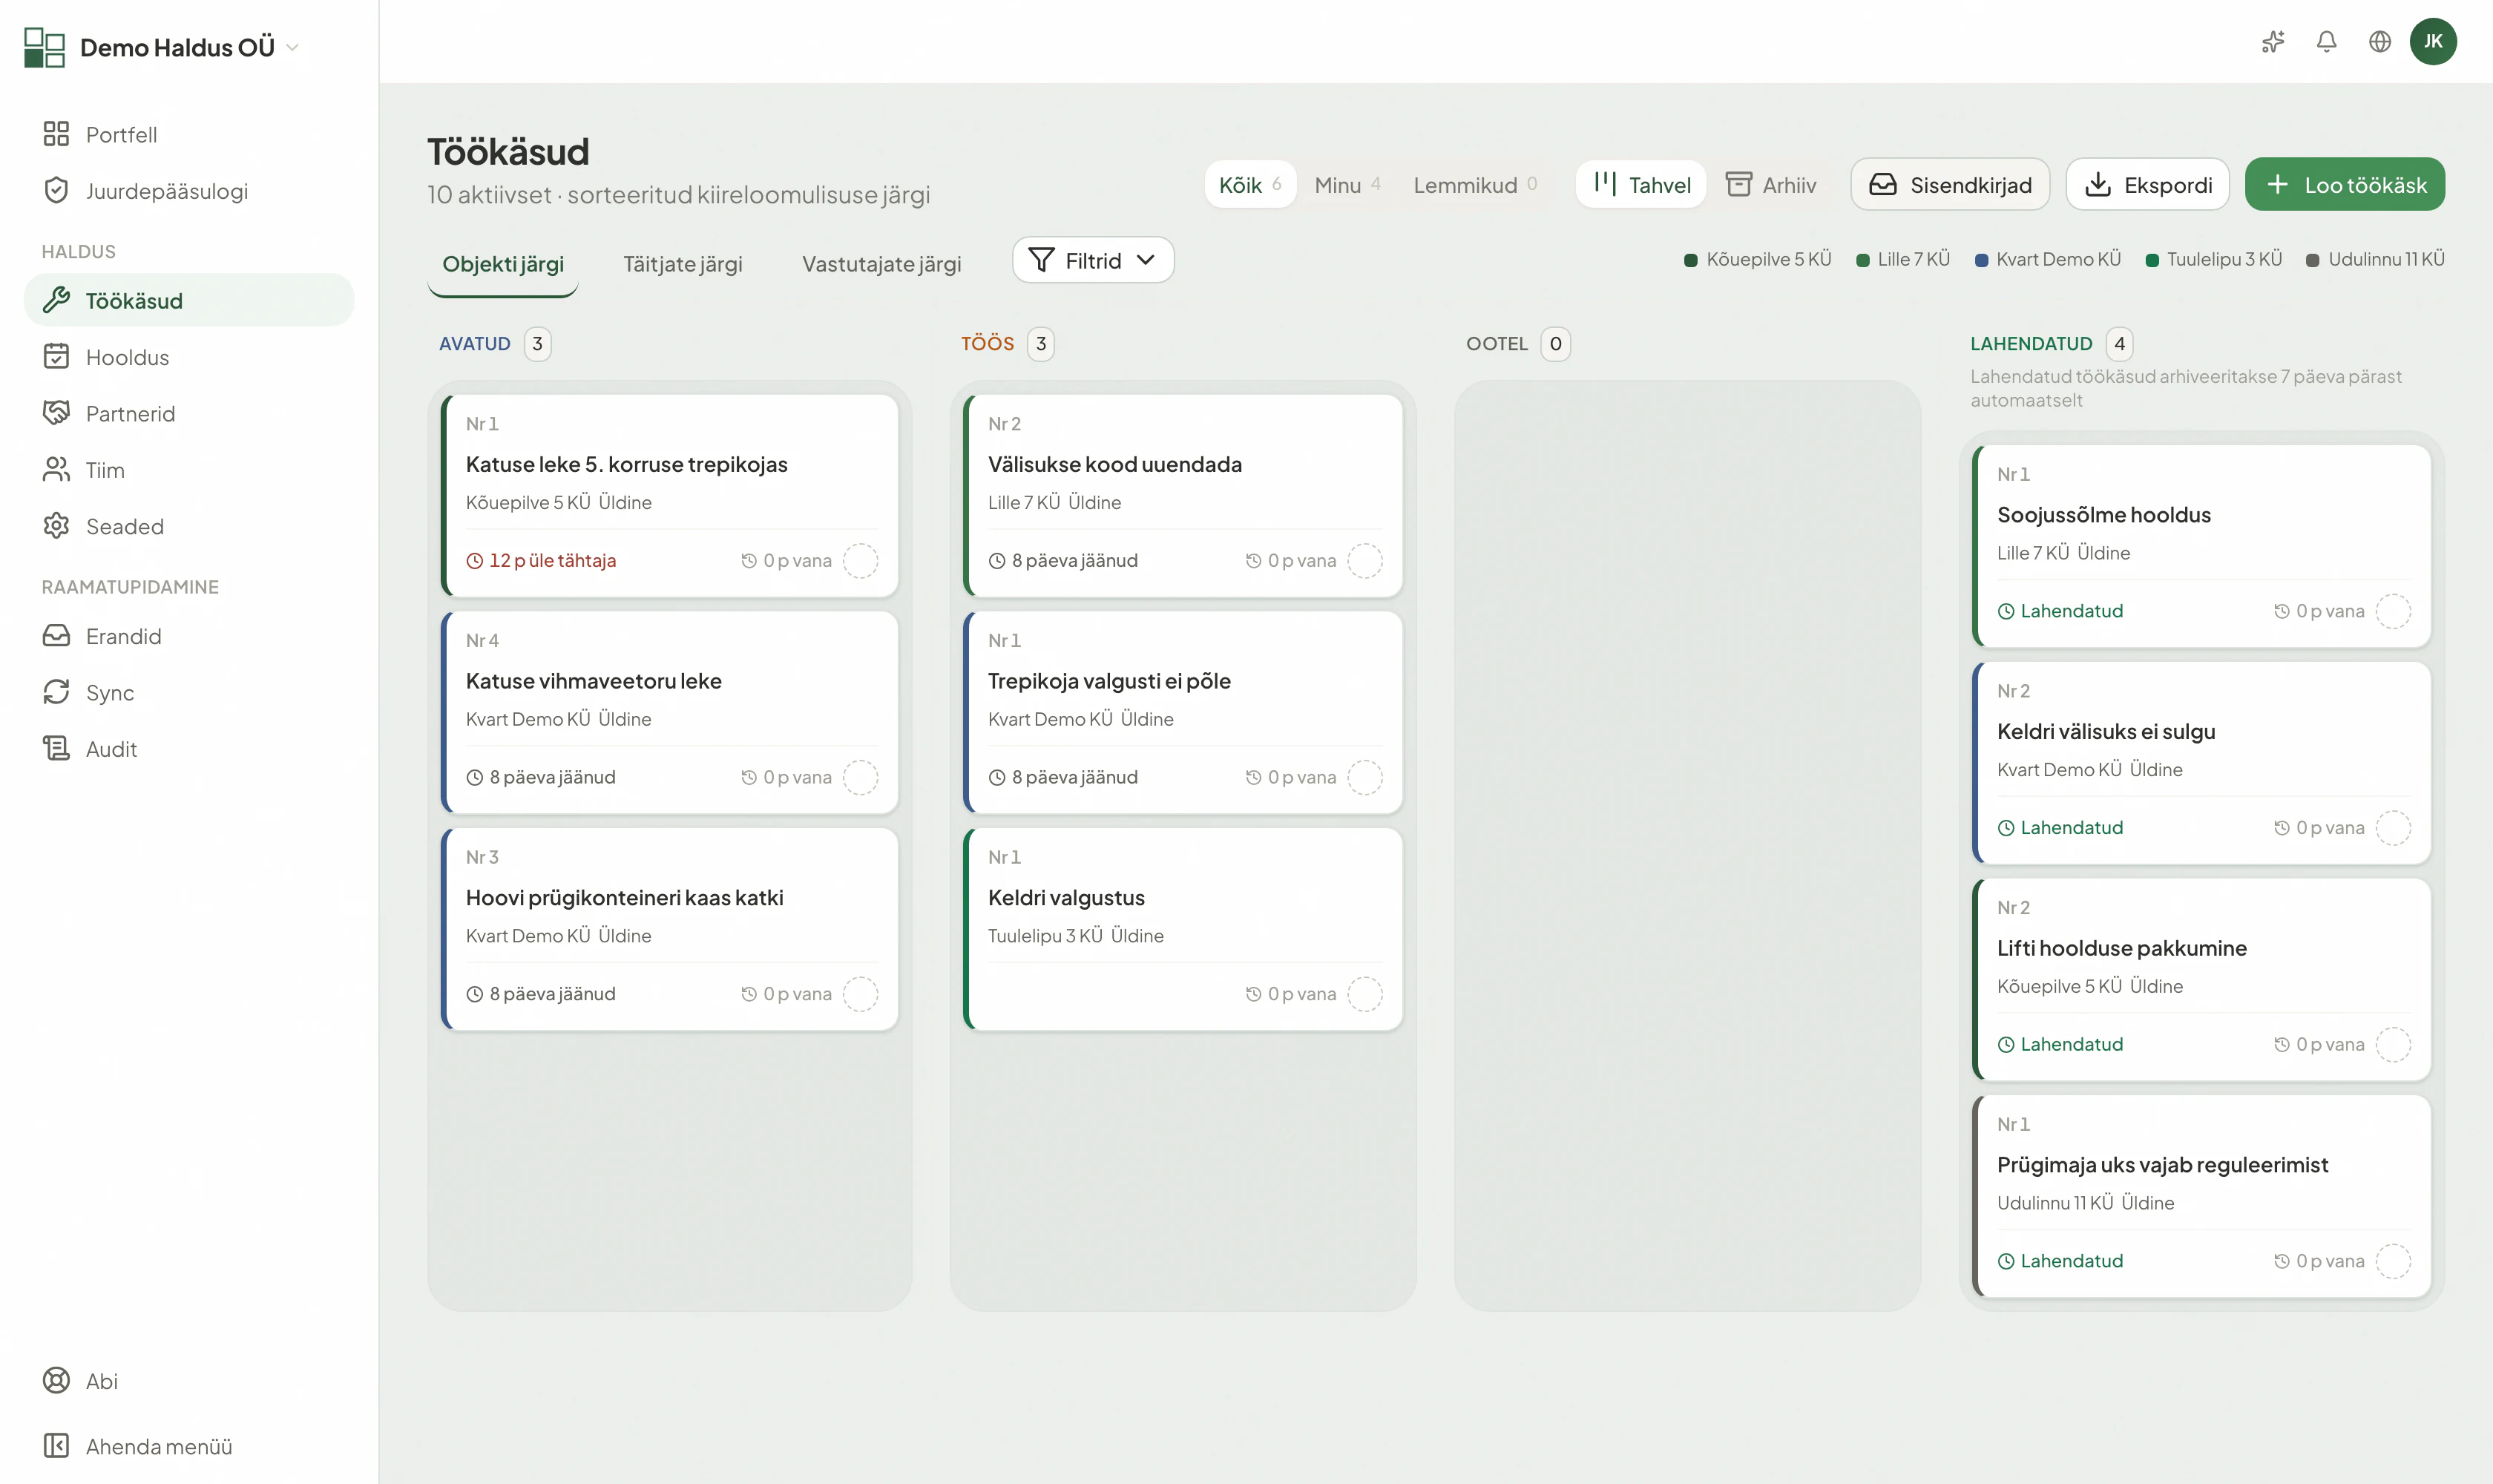This screenshot has width=2493, height=1484.
Task: Expand the Demo Haldus OÜ company dropdown
Action: (x=292, y=47)
